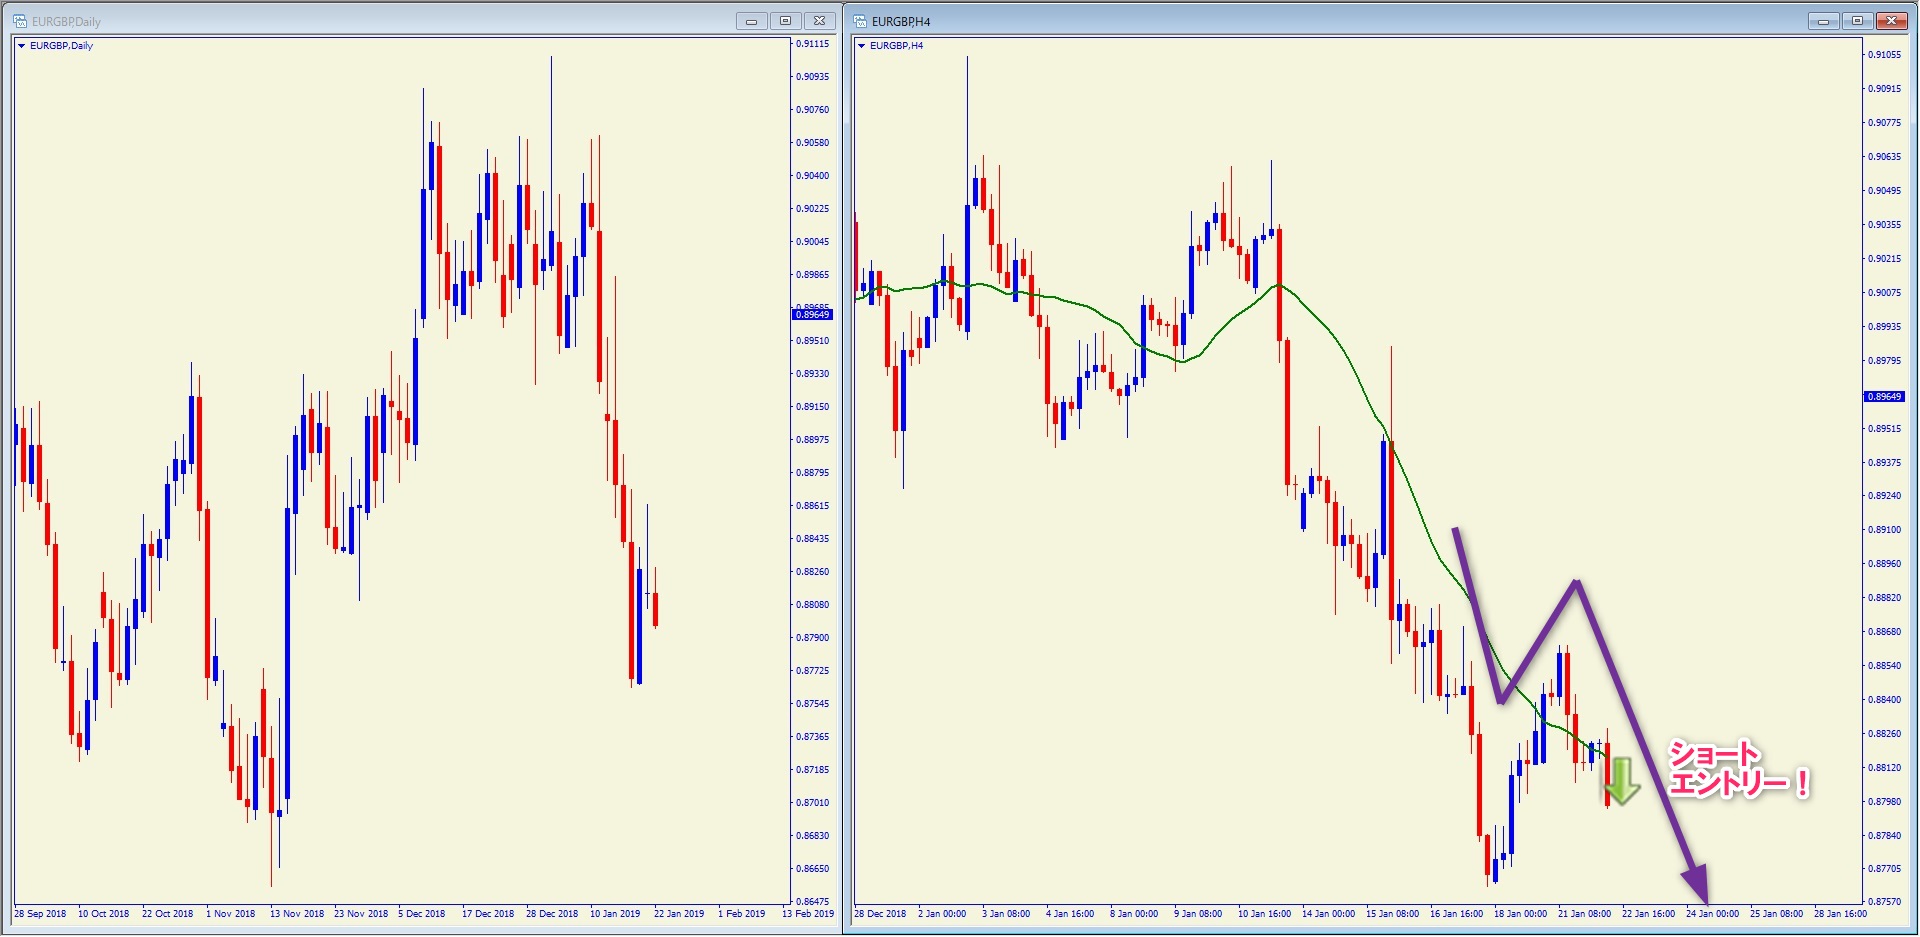This screenshot has width=1920, height=937.
Task: Restore the EURGBP,H4 chart window
Action: (x=1857, y=21)
